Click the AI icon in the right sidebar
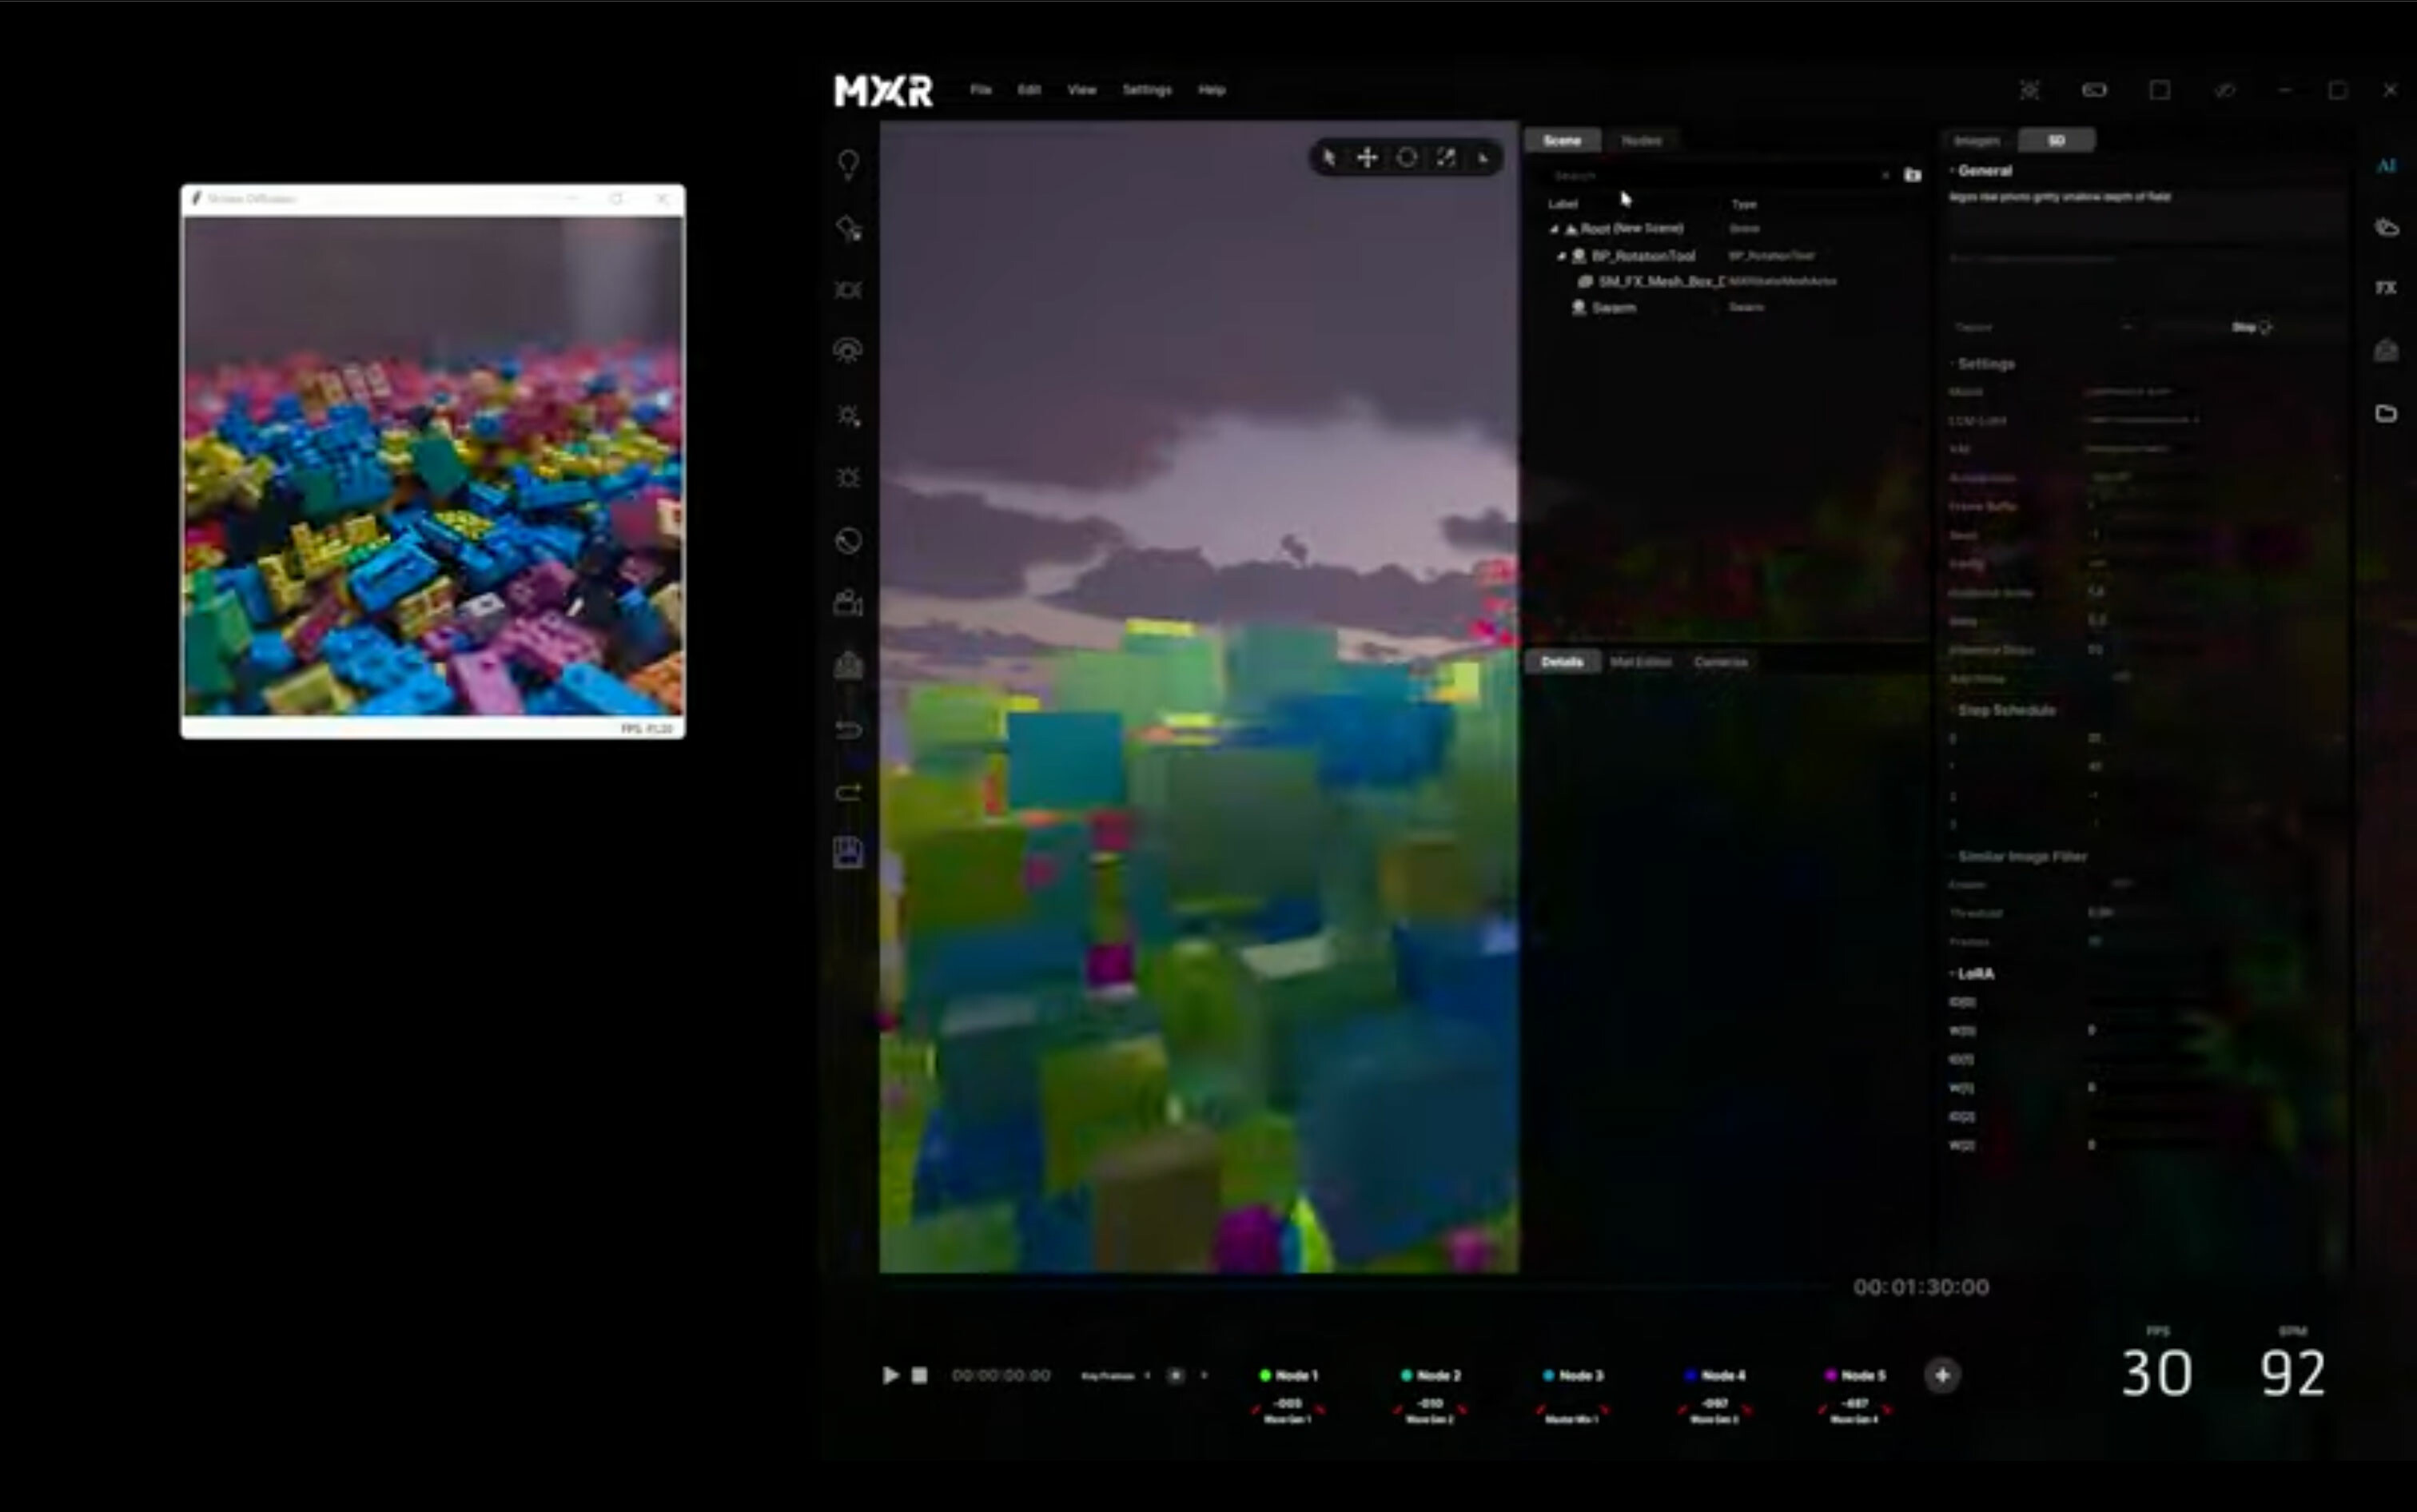This screenshot has height=1512, width=2417. [x=2388, y=165]
